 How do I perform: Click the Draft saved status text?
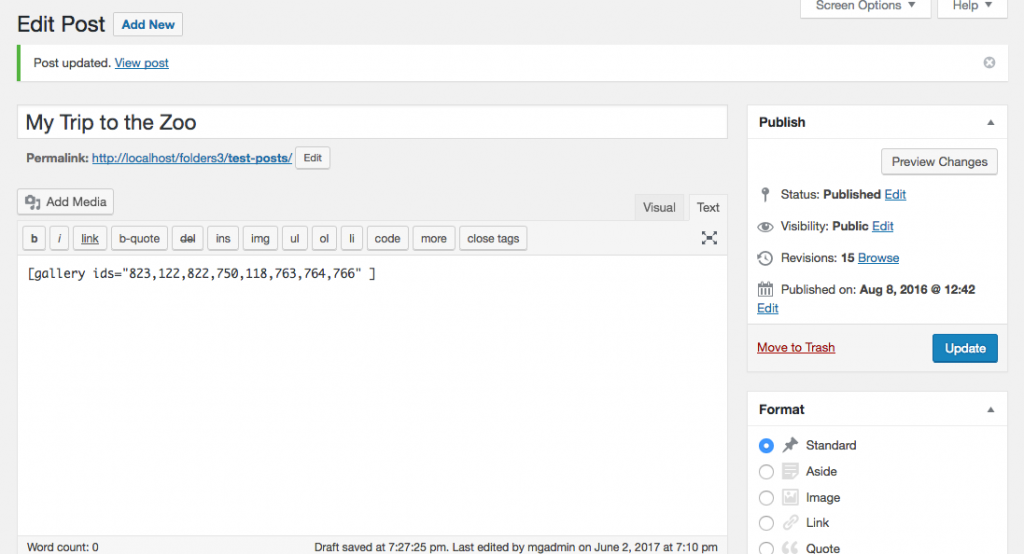(x=516, y=547)
